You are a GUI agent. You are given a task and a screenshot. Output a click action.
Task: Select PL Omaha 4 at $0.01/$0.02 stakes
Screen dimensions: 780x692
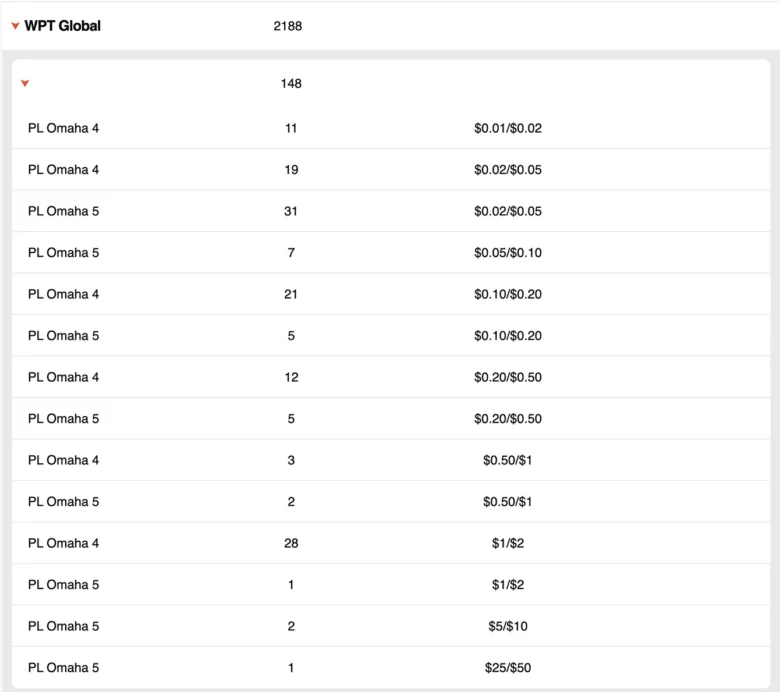pos(64,128)
